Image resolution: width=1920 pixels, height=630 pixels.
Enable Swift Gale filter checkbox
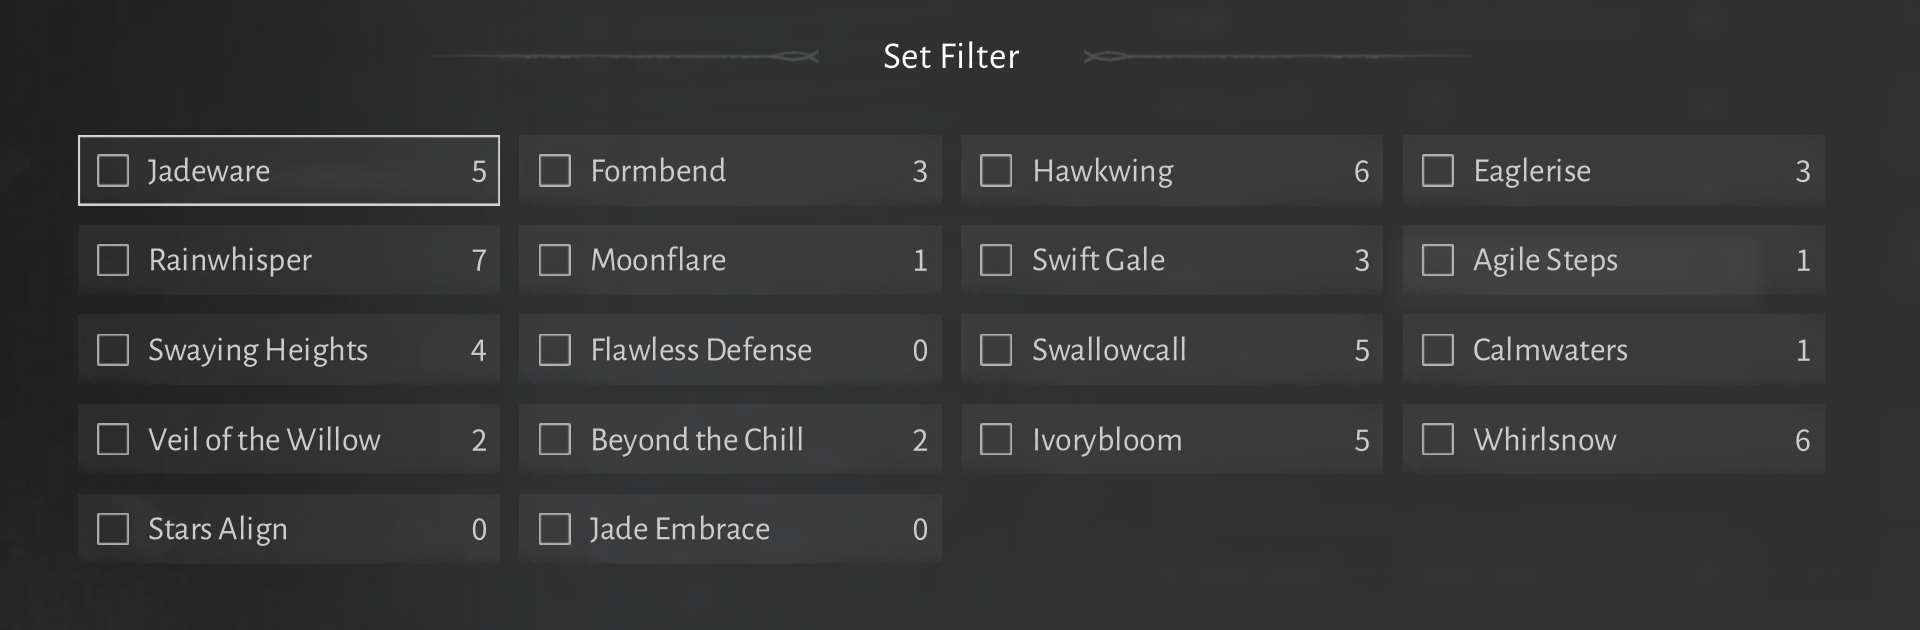996,260
